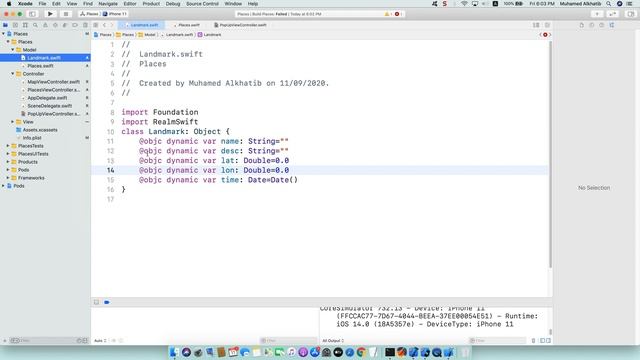Select AppDelegate.swift in the navigator
The image size is (640, 360).
(47, 98)
